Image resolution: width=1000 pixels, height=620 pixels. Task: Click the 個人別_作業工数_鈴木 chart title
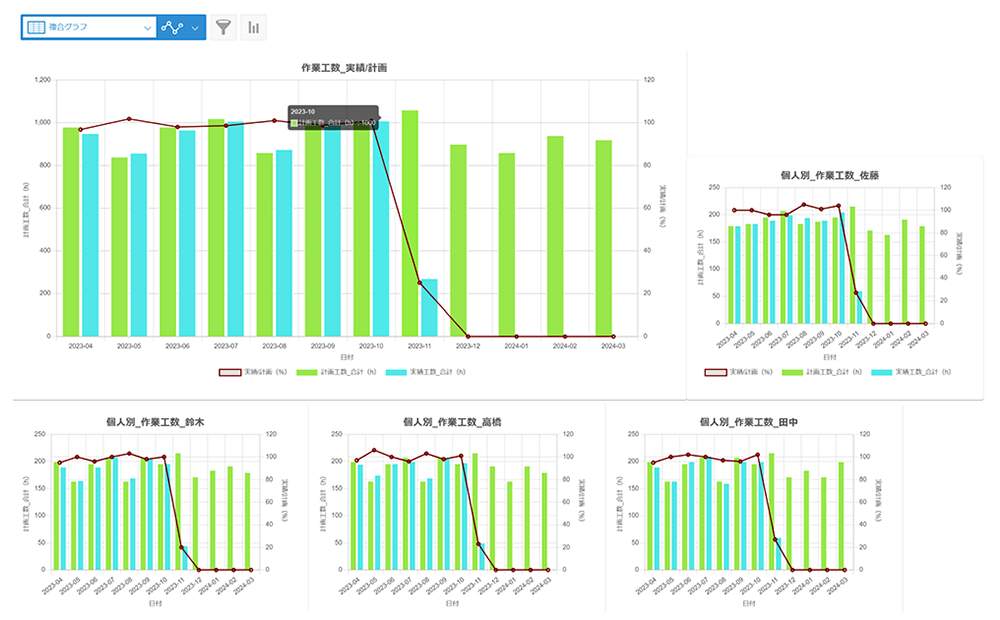tap(148, 423)
